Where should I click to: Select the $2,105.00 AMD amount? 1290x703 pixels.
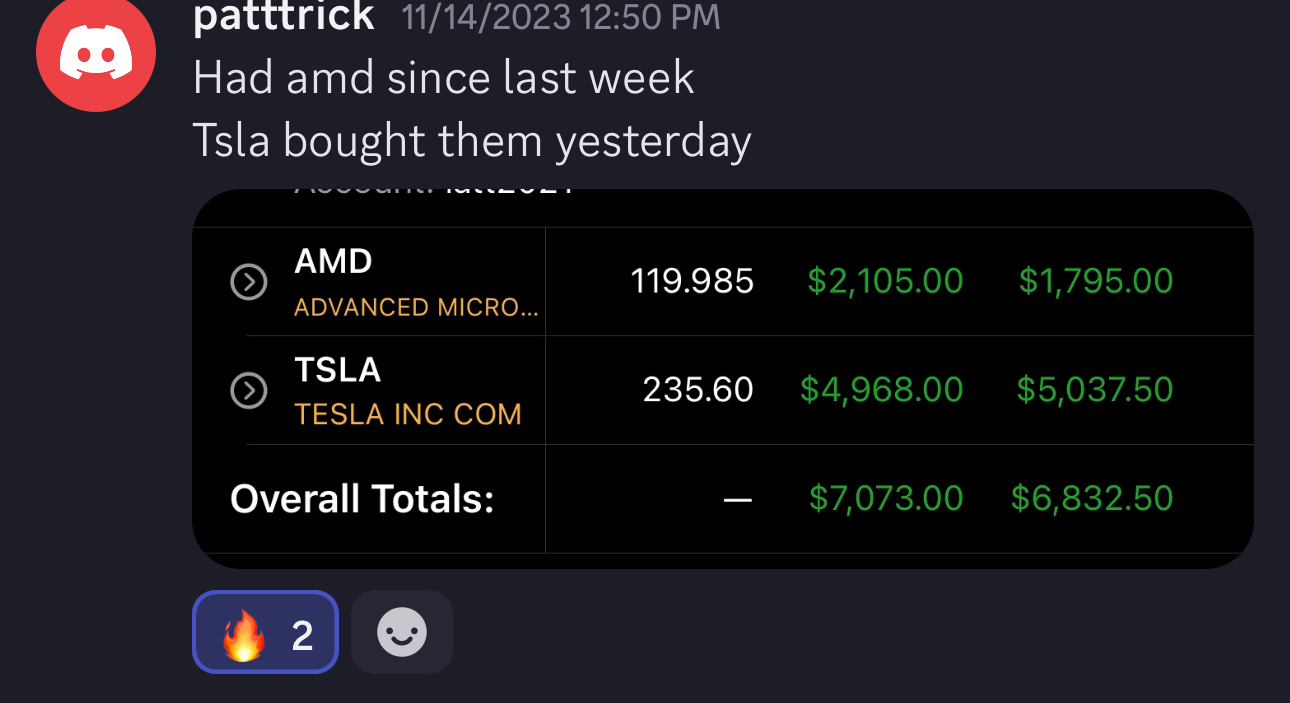[x=885, y=282]
